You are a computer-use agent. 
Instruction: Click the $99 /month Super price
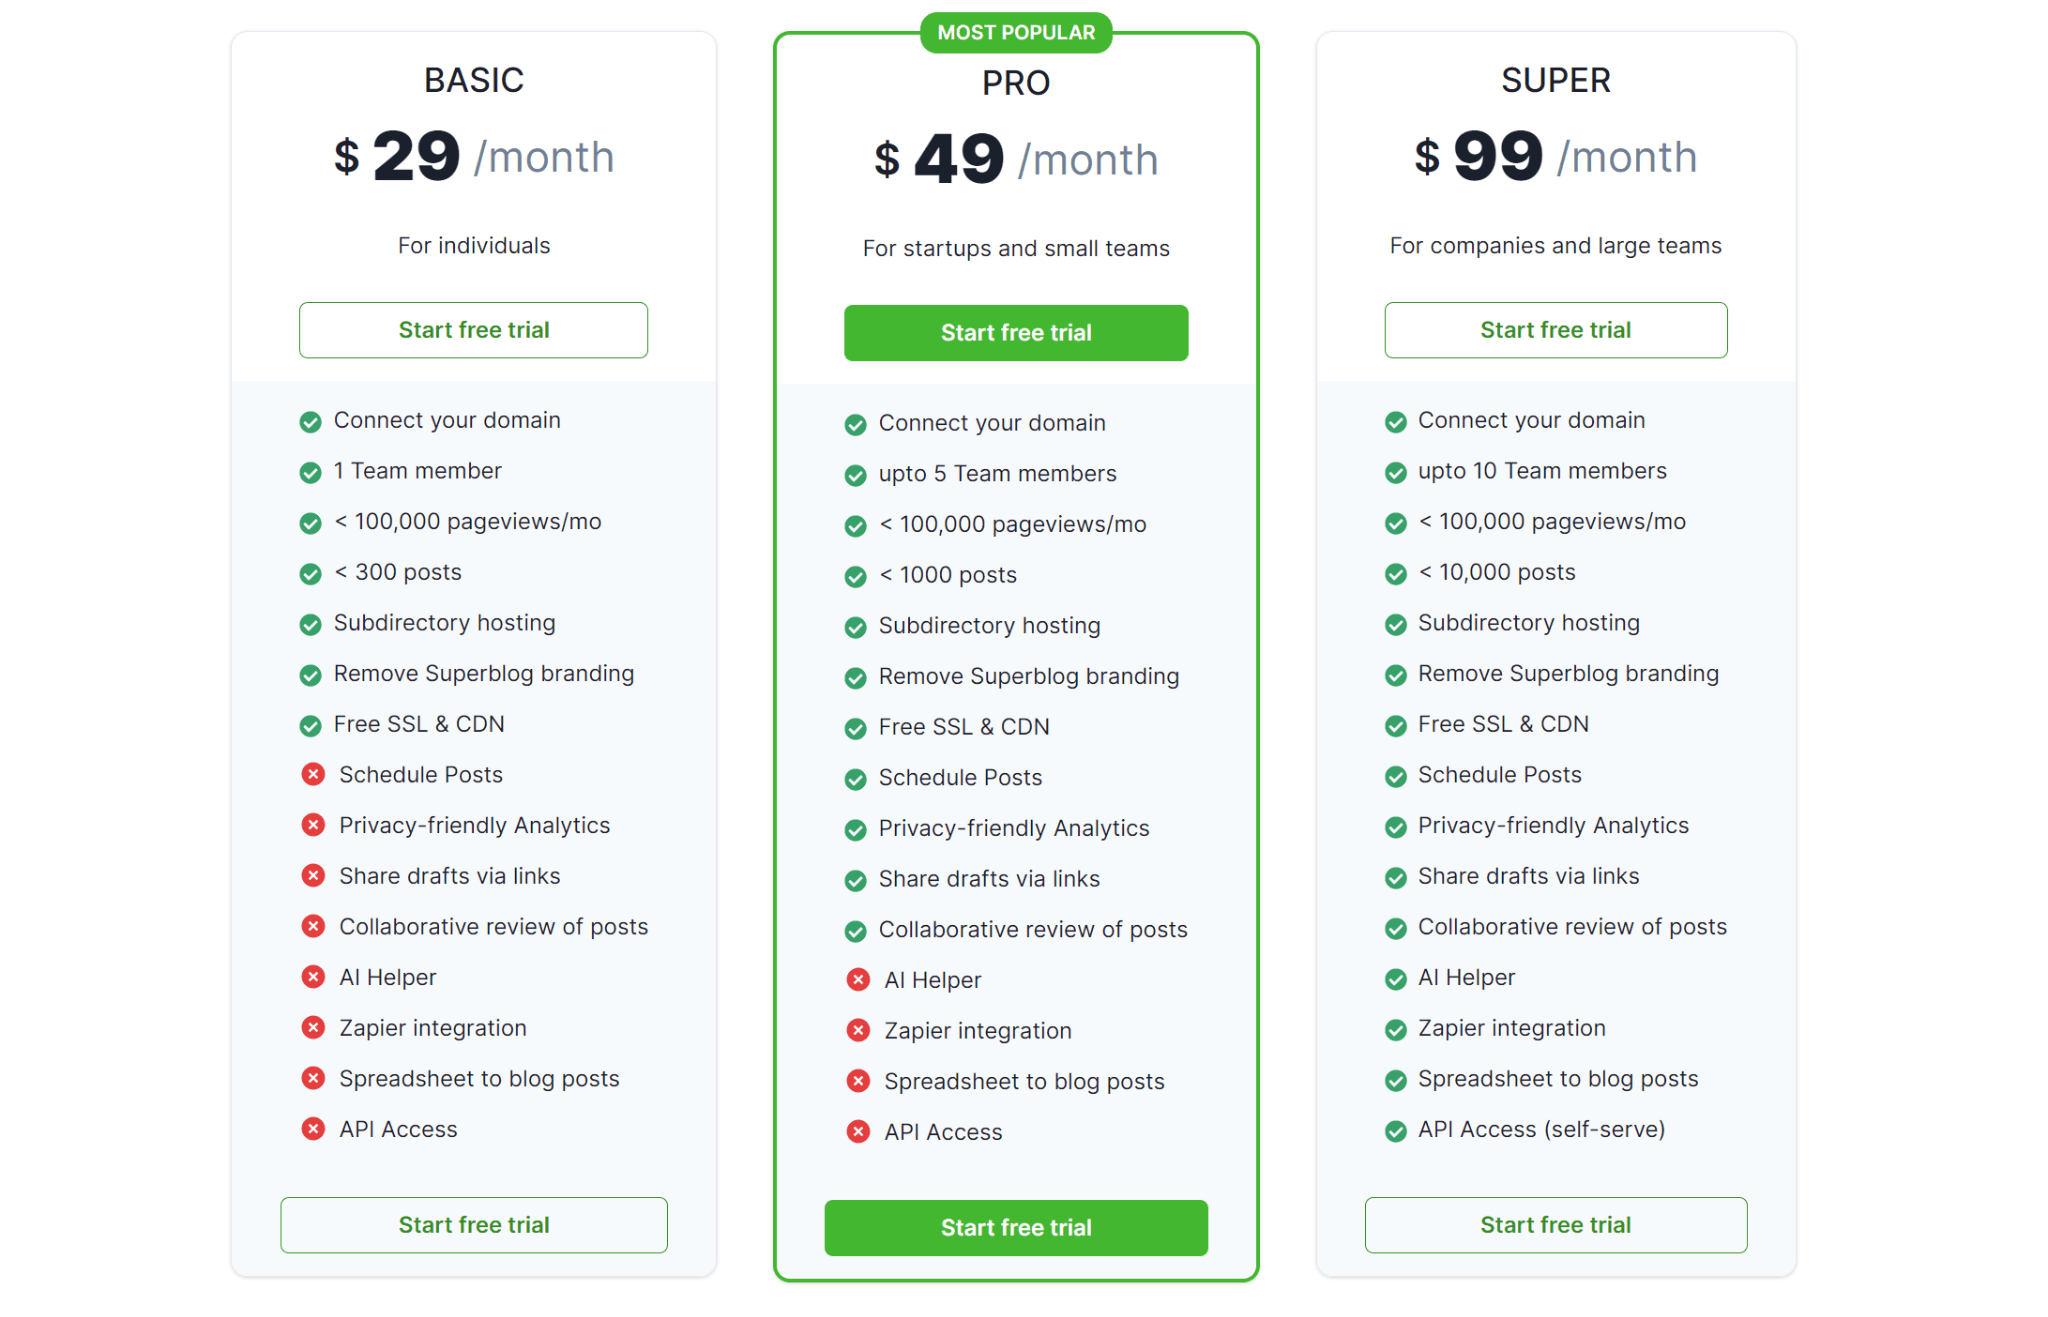pos(1555,157)
